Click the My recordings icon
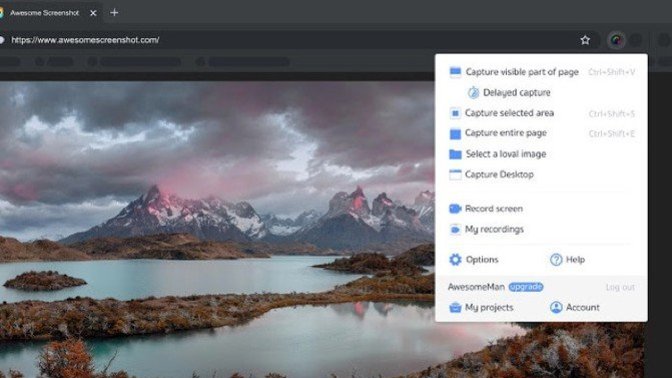This screenshot has height=378, width=672. coord(455,229)
